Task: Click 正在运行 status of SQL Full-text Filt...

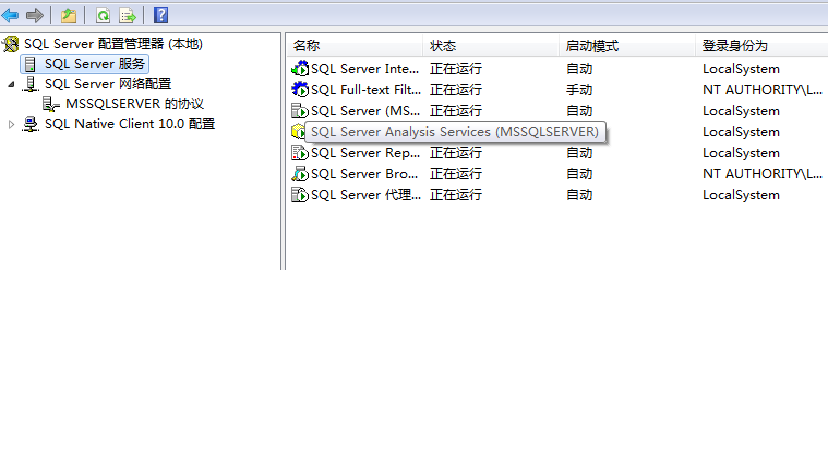Action: pyautogui.click(x=456, y=90)
